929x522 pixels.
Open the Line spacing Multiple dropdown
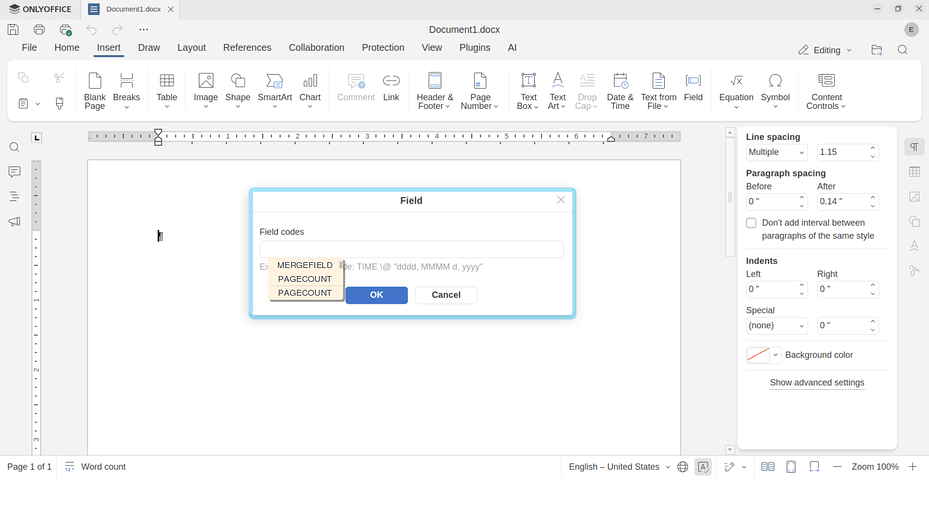pos(776,152)
